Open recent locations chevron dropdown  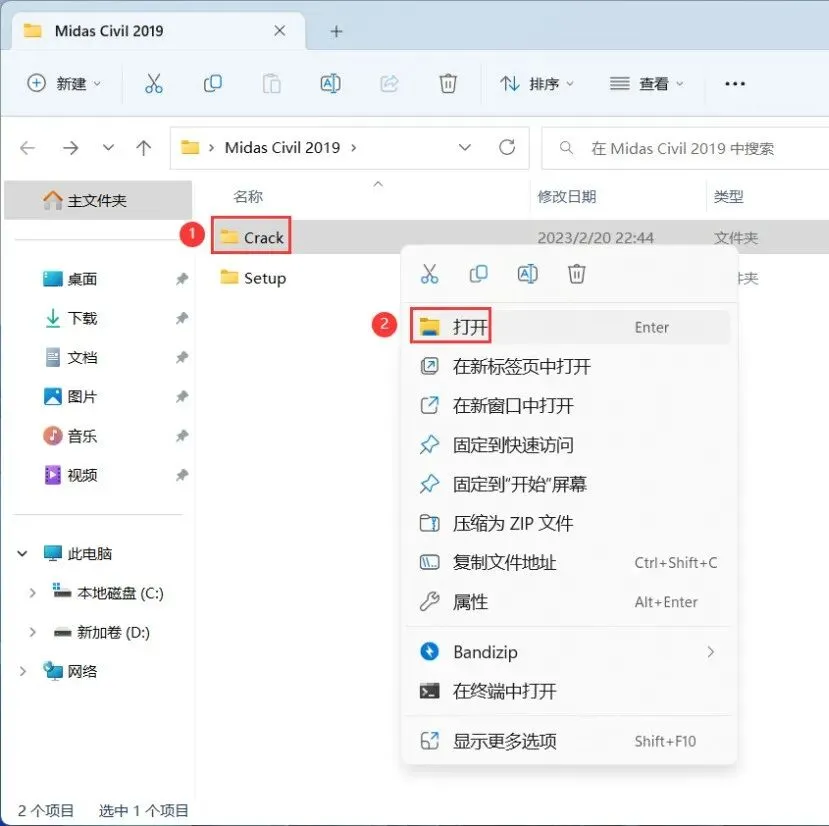[x=108, y=148]
